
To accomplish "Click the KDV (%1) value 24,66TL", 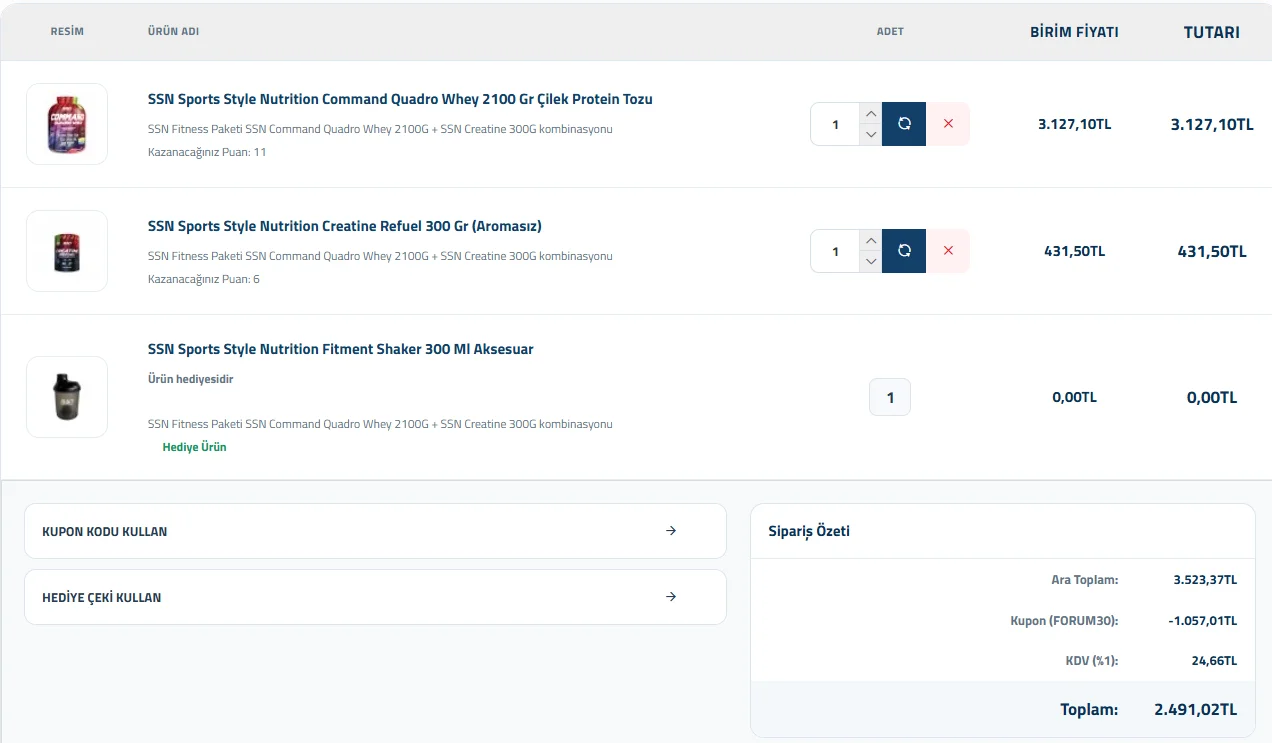I will coord(1216,661).
